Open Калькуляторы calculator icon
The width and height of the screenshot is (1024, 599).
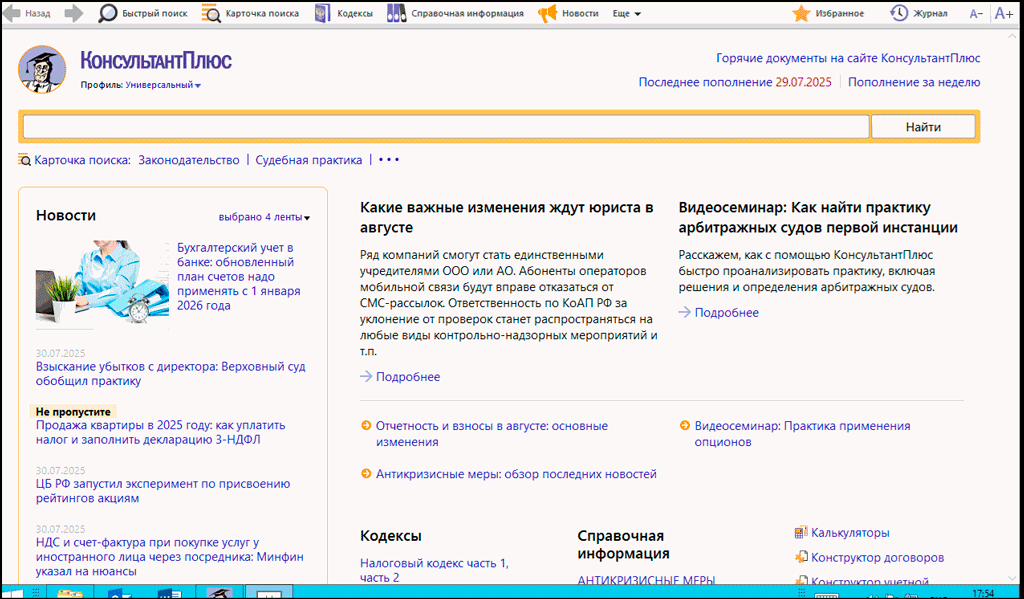[801, 533]
